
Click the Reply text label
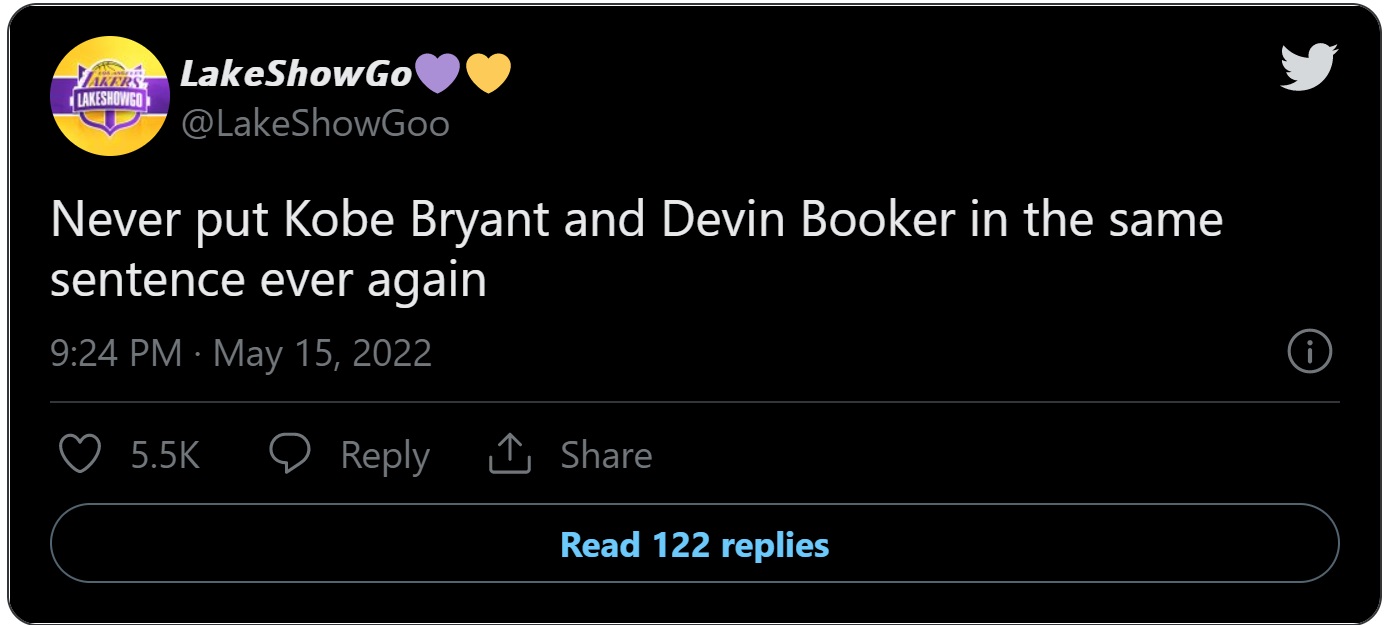(385, 456)
